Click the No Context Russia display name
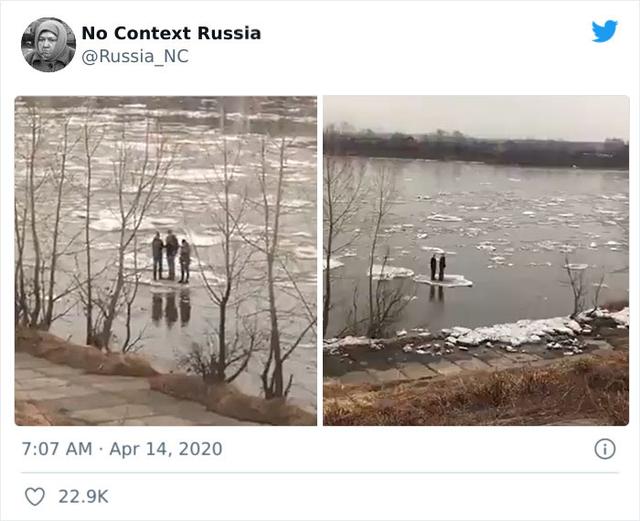The image size is (640, 521). pos(171,33)
